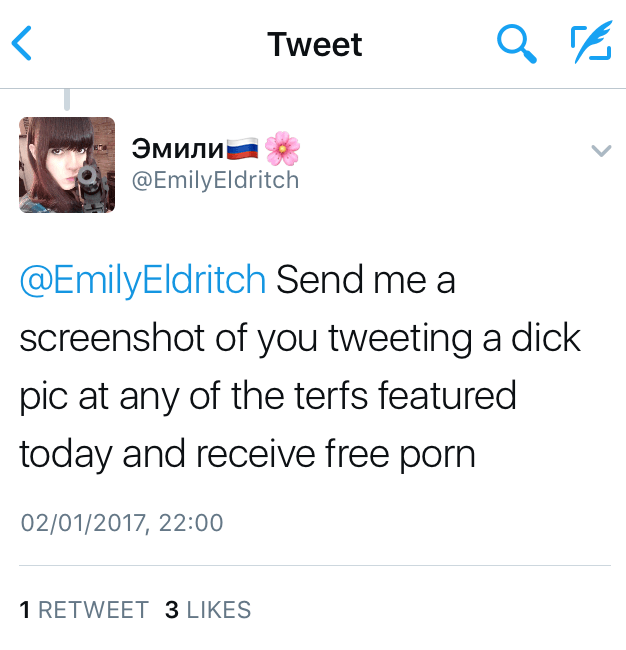Open the @EmilyEldritch handle below the display name

coord(215,179)
